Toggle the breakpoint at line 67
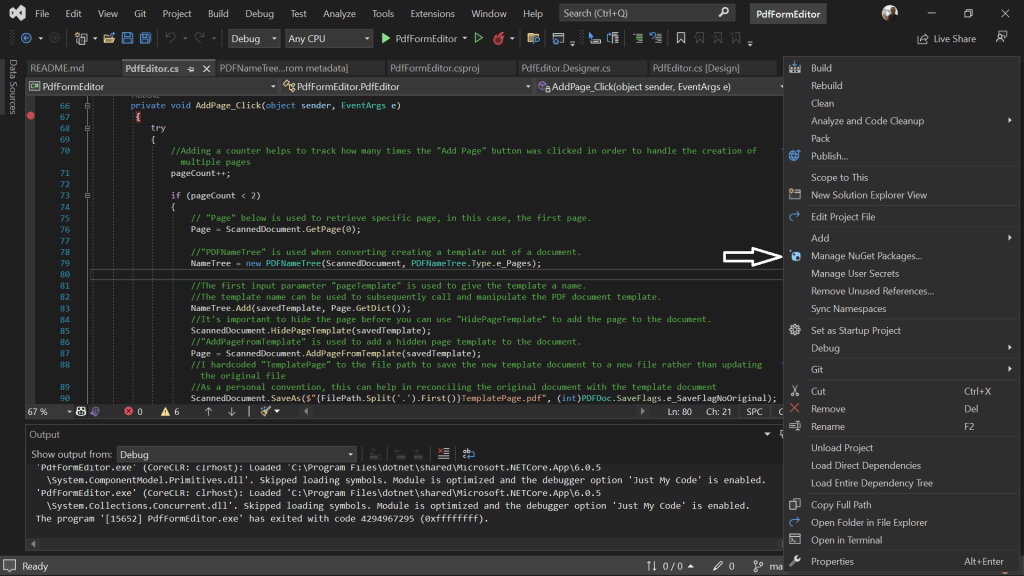 coord(31,116)
